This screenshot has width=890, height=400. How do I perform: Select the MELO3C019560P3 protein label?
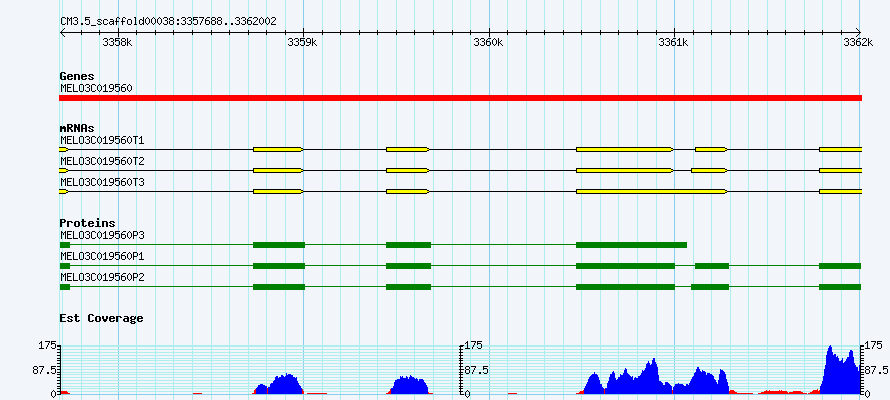click(x=102, y=235)
